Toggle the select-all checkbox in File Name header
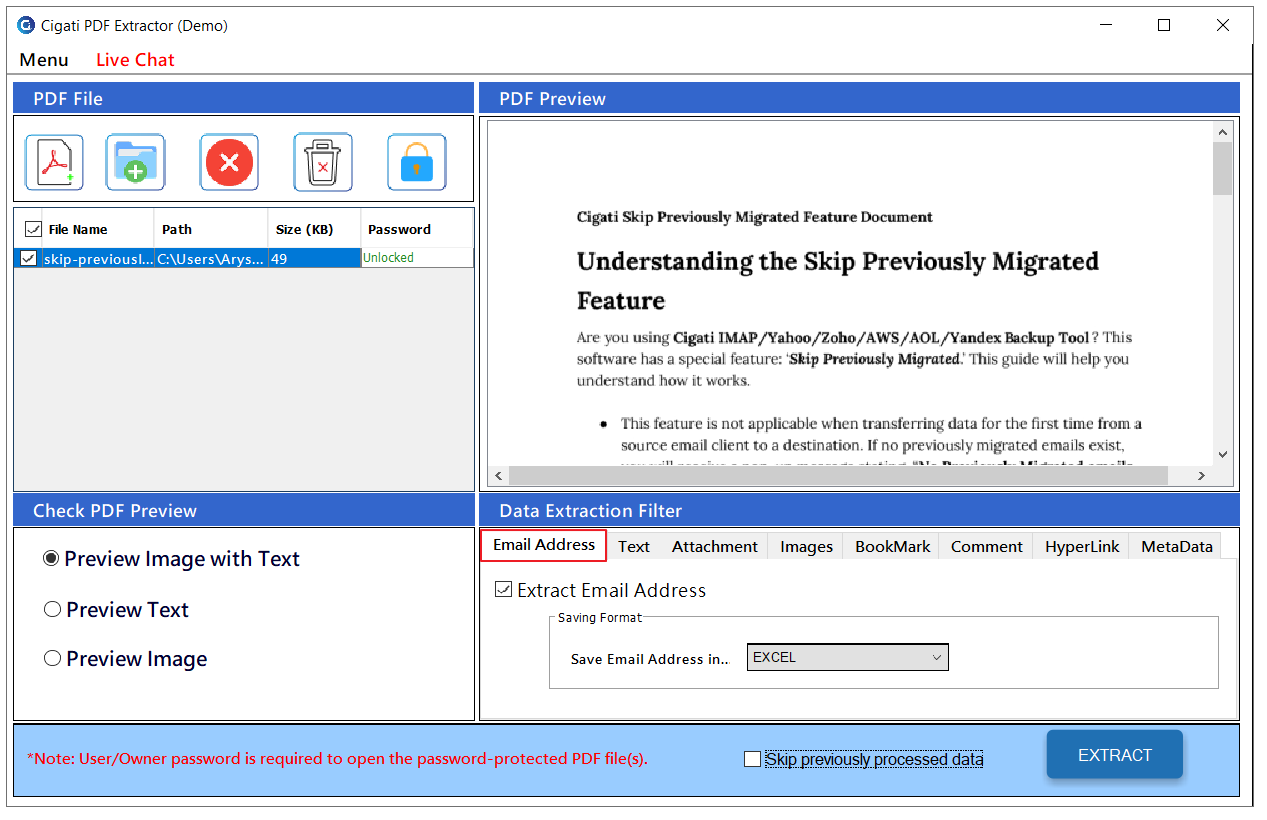 point(33,229)
